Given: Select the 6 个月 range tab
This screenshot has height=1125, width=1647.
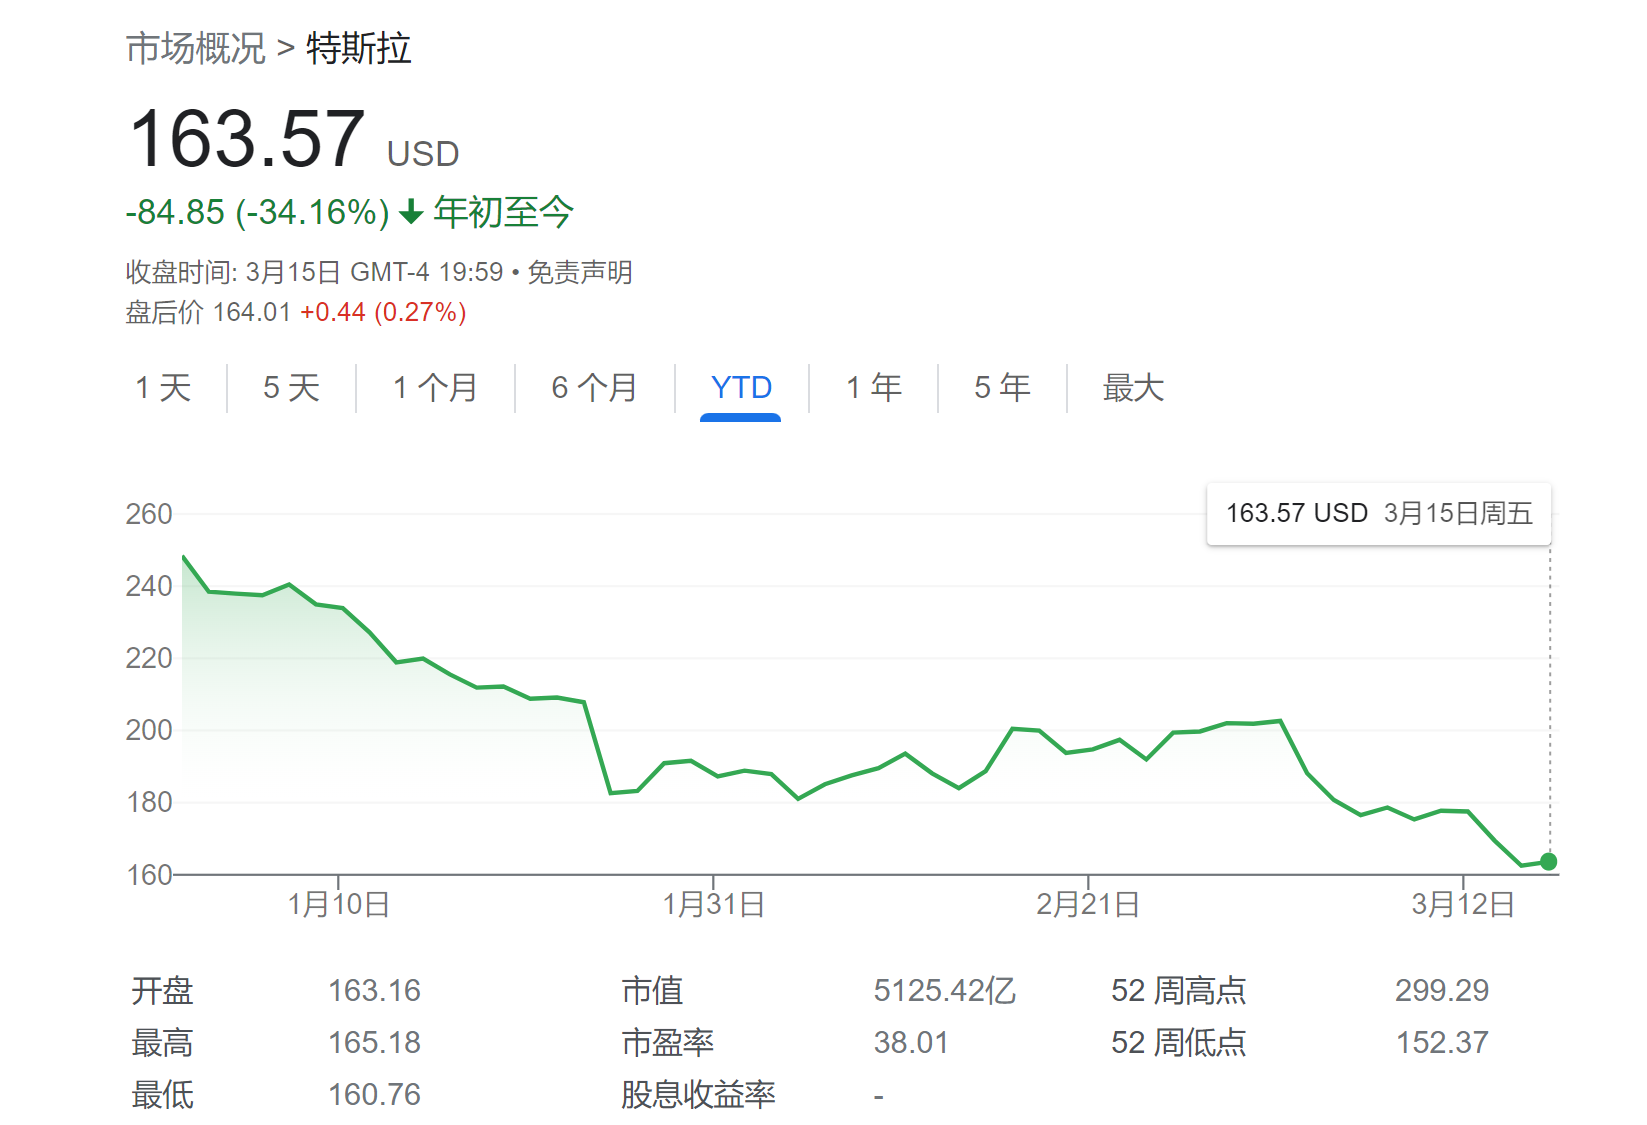Looking at the screenshot, I should 594,388.
